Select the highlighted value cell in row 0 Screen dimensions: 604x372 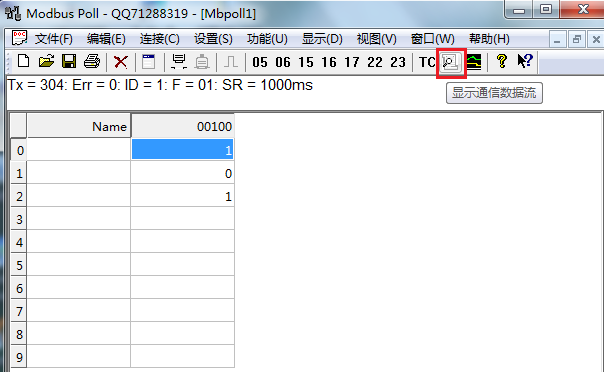pyautogui.click(x=183, y=149)
